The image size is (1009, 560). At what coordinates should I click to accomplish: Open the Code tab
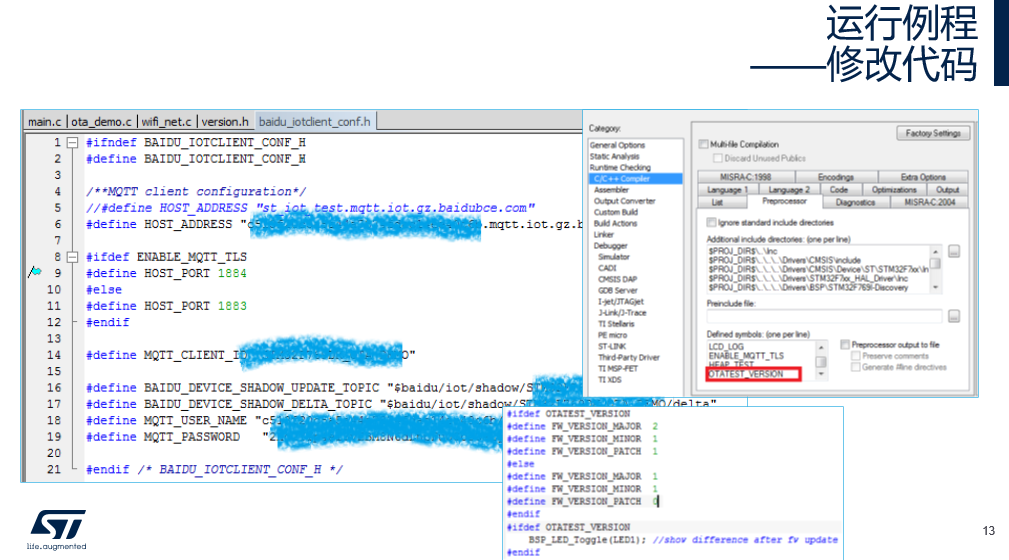point(838,190)
